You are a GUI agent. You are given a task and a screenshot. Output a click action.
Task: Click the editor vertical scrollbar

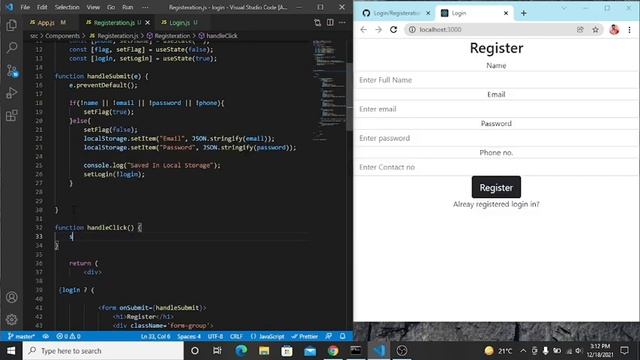coord(349,96)
